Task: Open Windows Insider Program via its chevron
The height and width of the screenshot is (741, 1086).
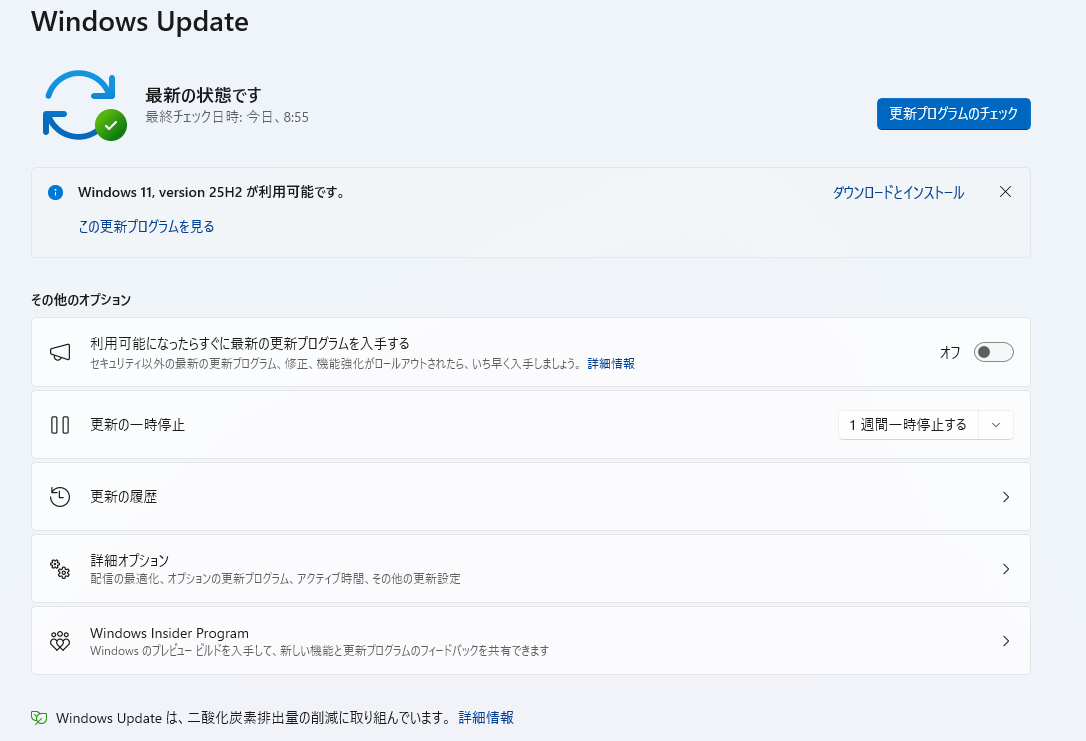Action: [1006, 641]
